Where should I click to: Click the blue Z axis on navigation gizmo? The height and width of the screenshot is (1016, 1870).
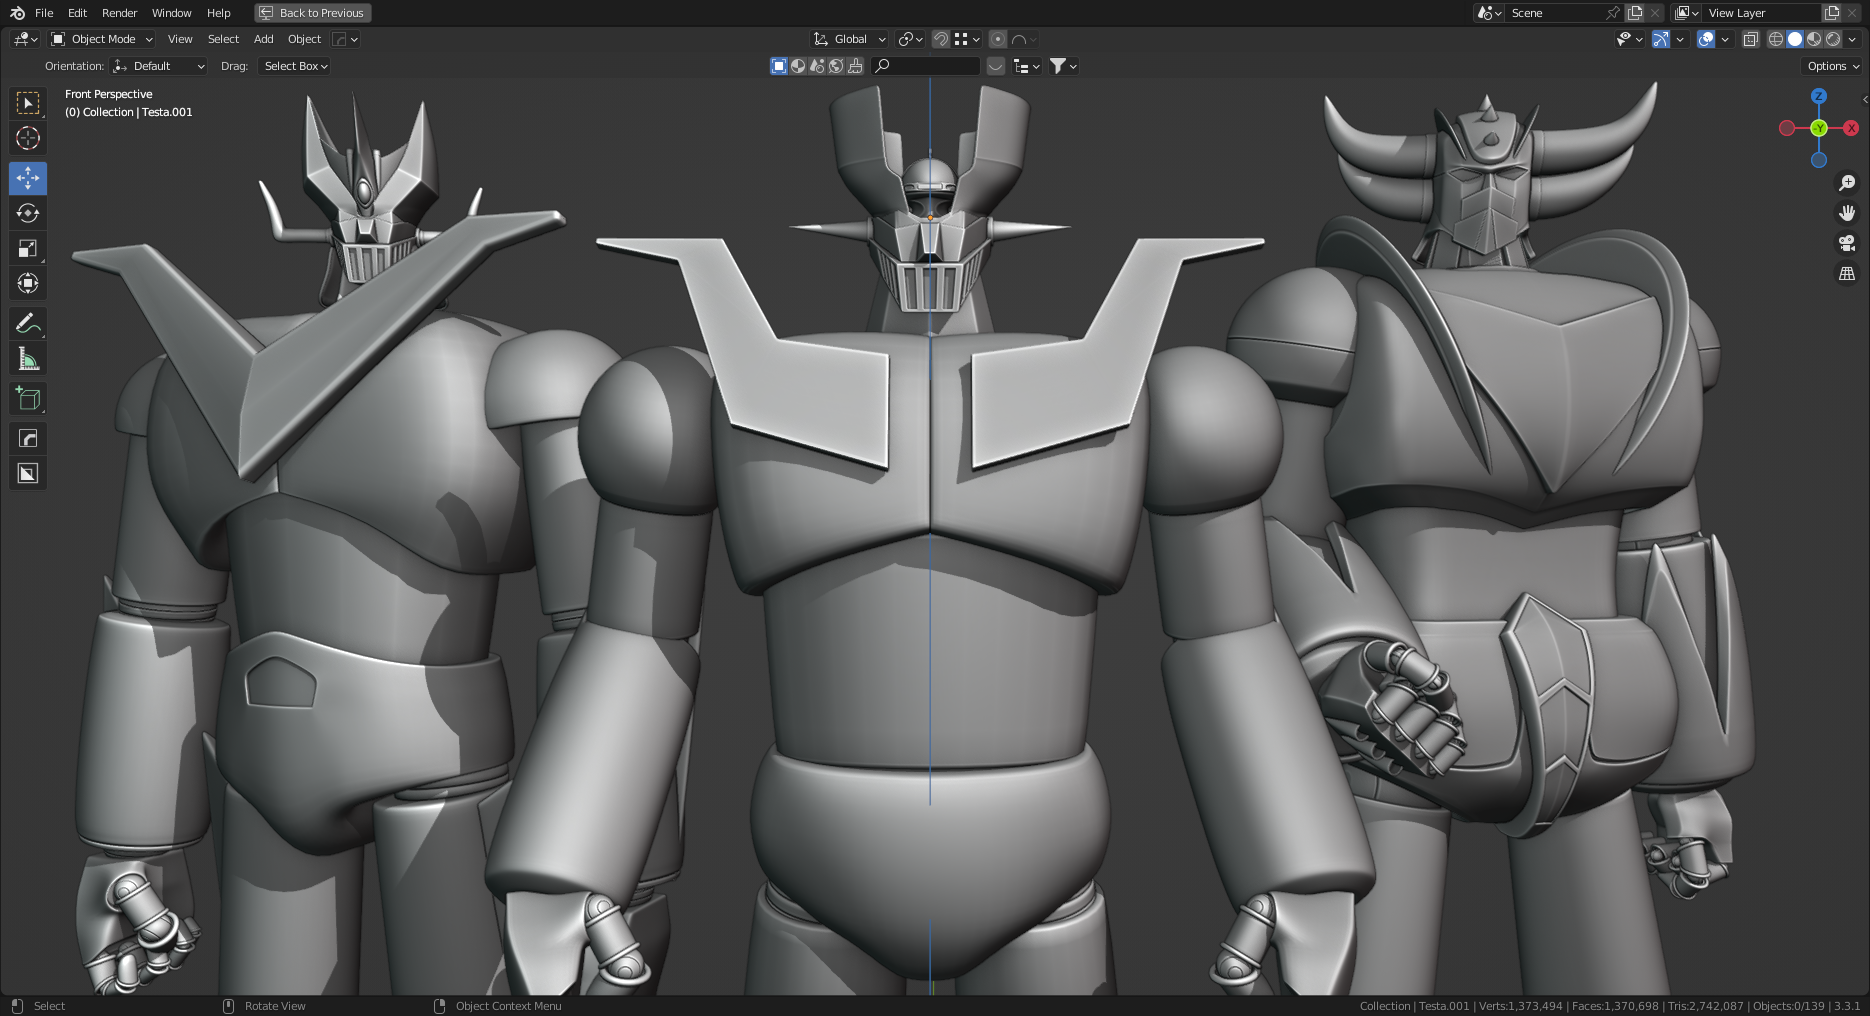1819,96
